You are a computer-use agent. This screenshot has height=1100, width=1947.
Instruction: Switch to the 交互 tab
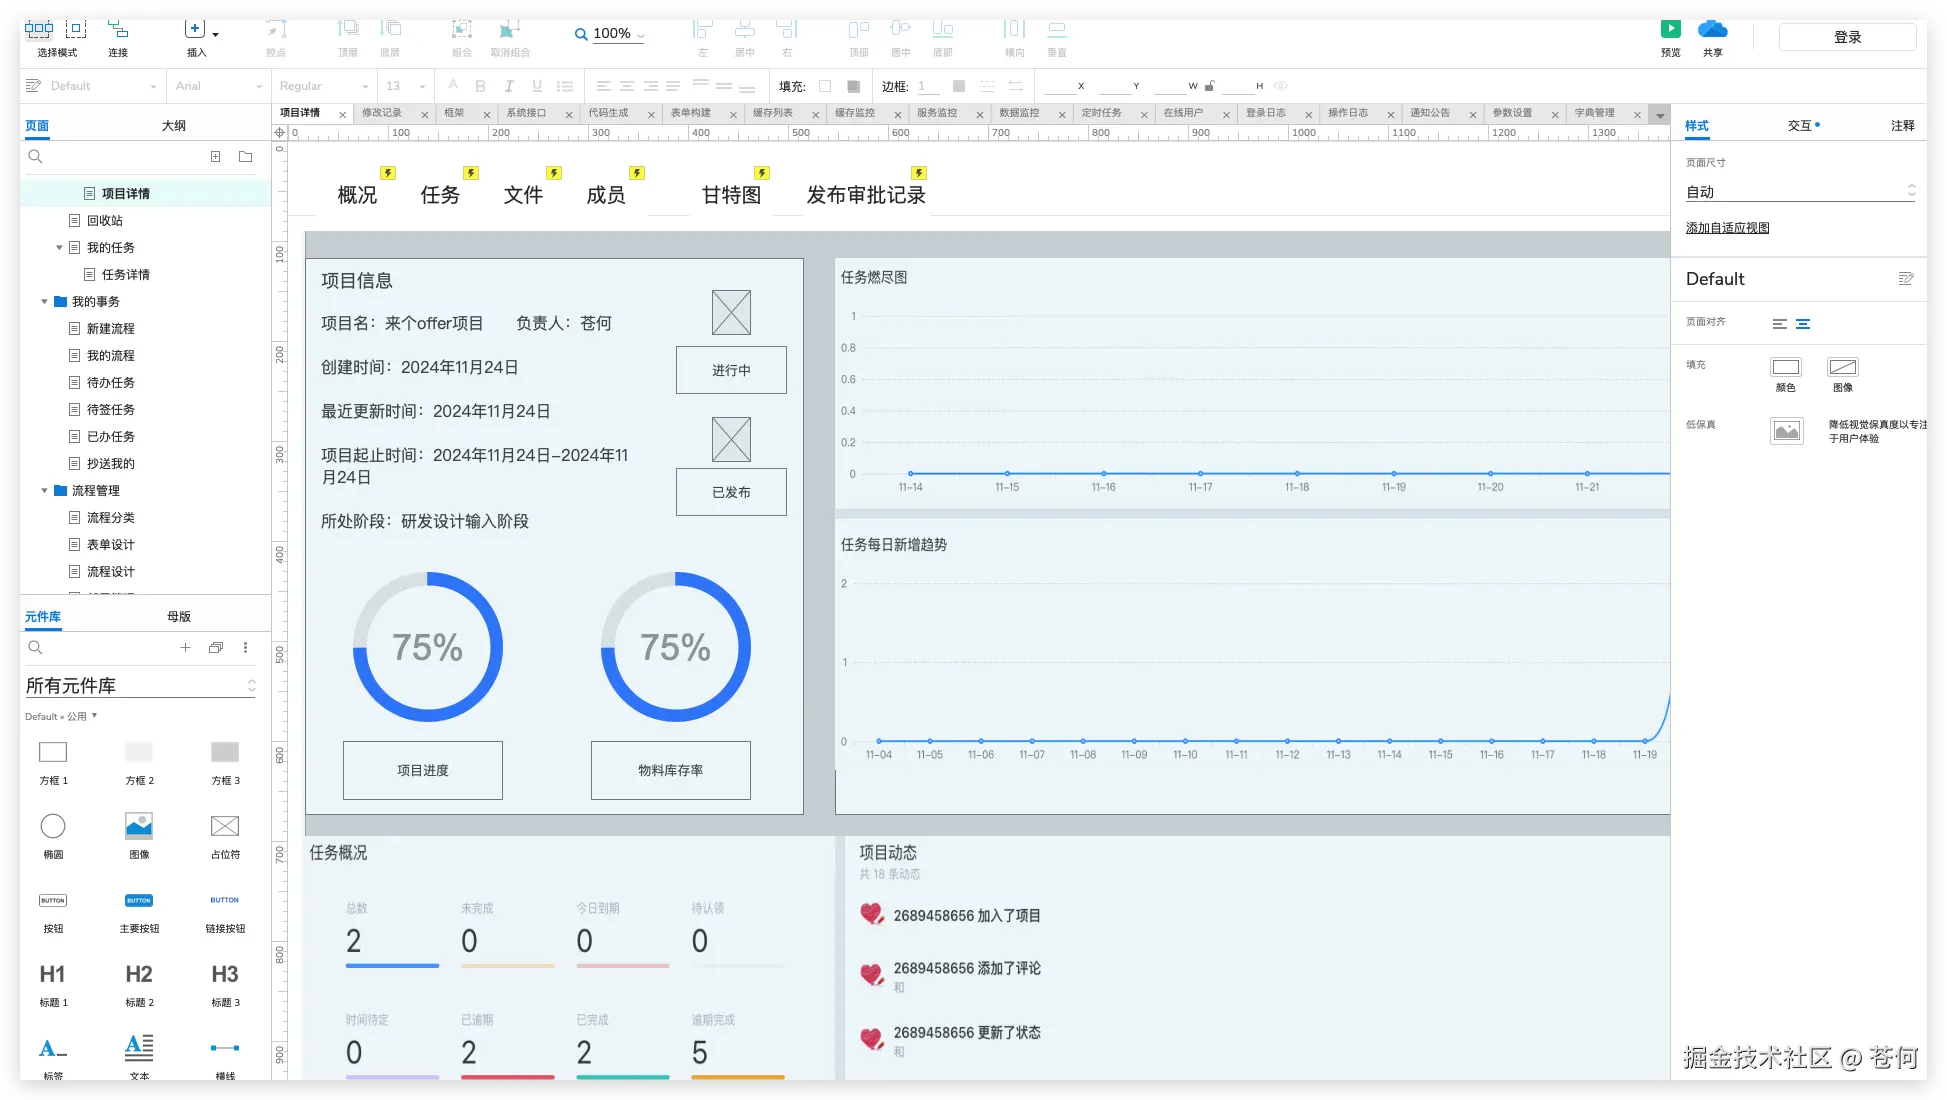pos(1802,126)
